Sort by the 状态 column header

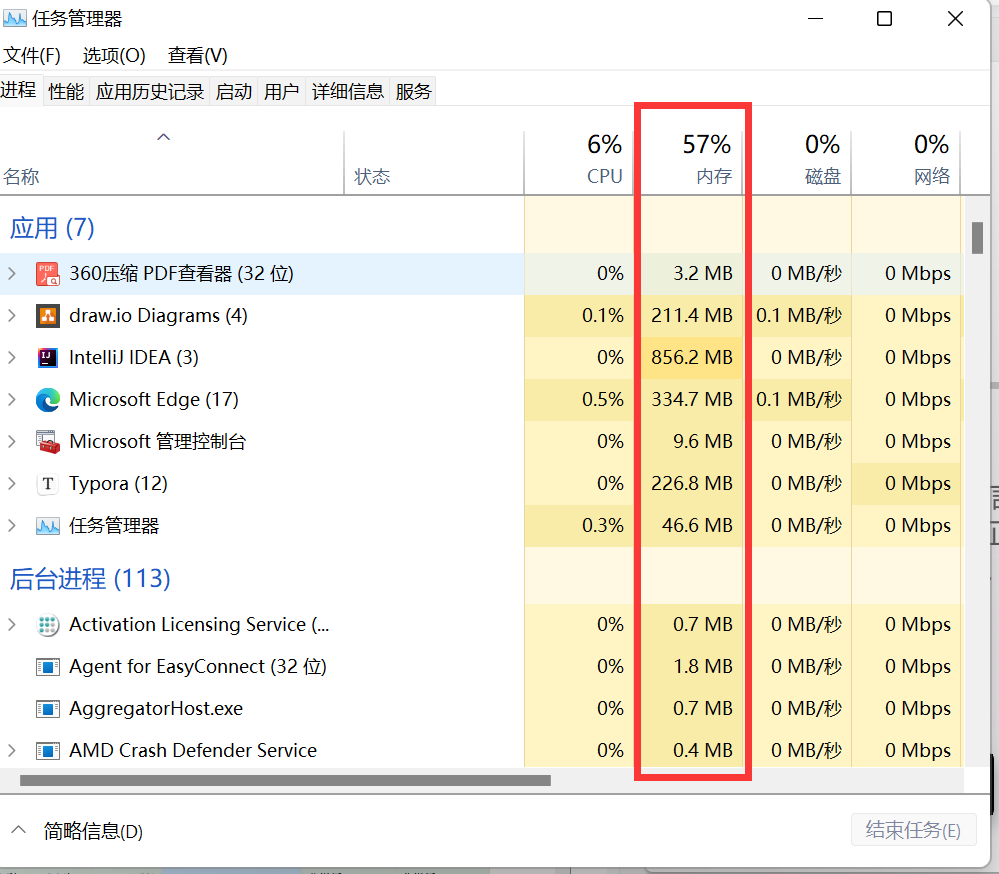click(x=434, y=163)
